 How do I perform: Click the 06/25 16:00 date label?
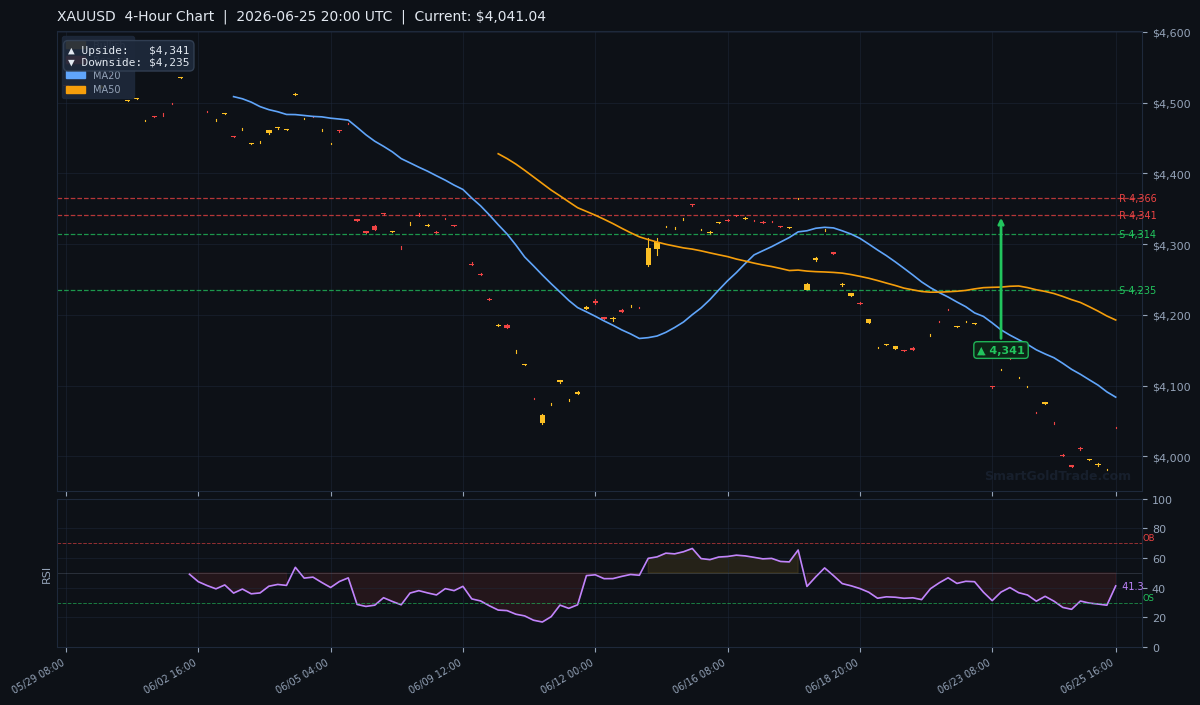point(1090,676)
